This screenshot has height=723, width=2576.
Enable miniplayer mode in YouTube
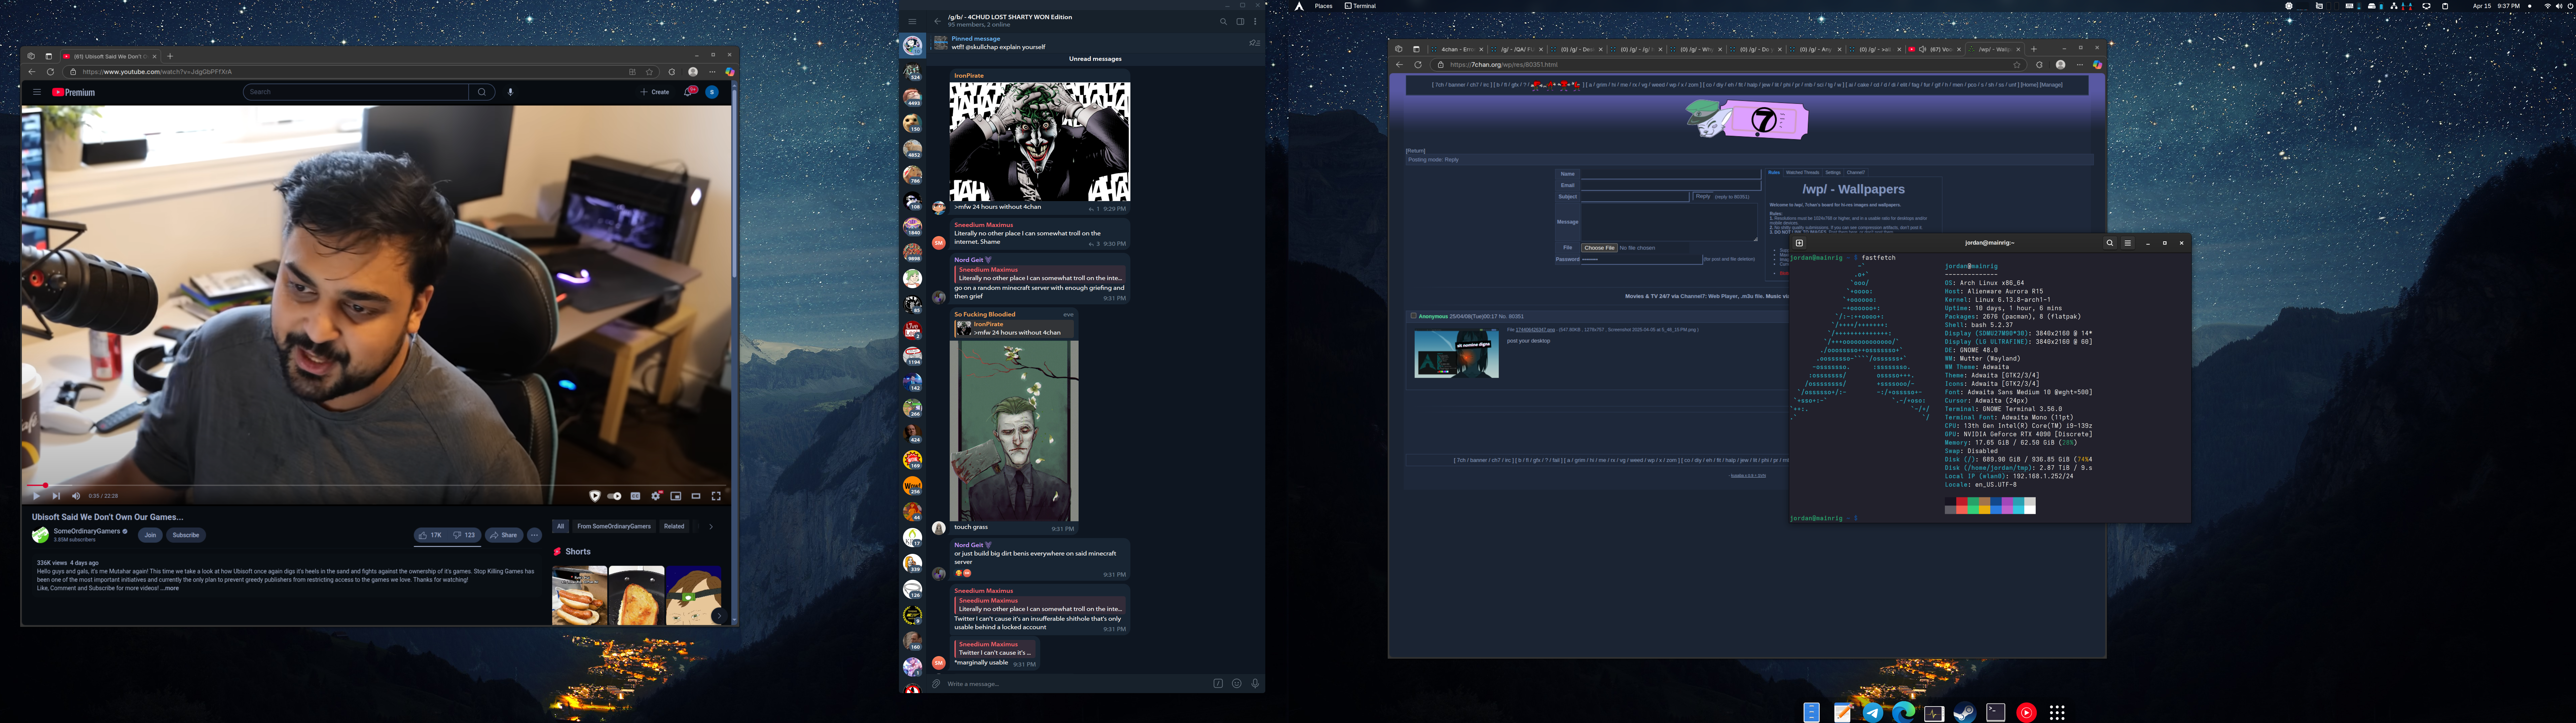[x=676, y=496]
